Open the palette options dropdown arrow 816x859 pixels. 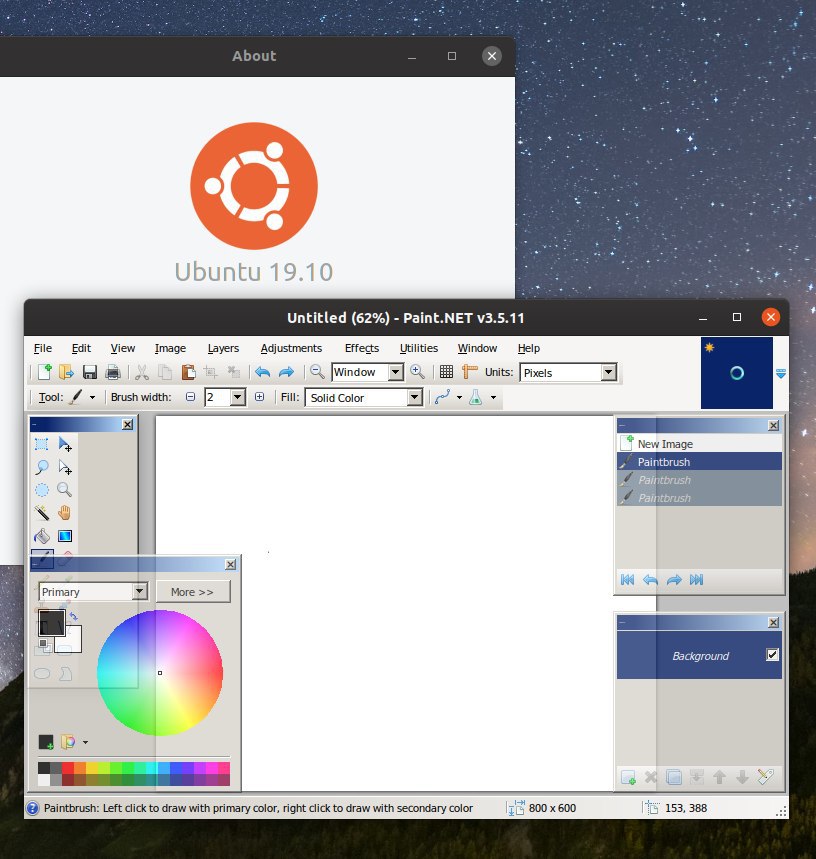(x=85, y=742)
